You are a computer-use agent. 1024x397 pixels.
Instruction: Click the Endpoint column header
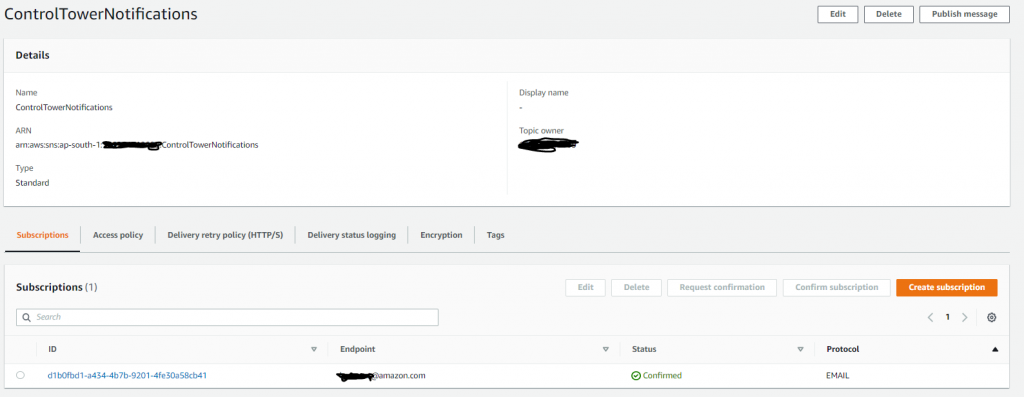(x=358, y=349)
